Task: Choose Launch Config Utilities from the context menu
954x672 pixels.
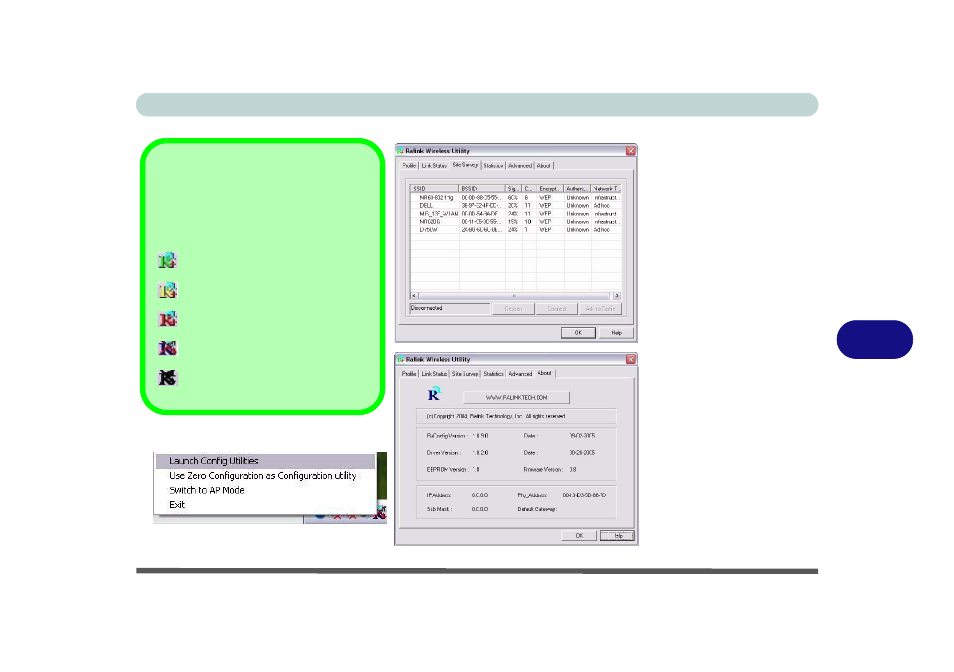Action: (265, 461)
